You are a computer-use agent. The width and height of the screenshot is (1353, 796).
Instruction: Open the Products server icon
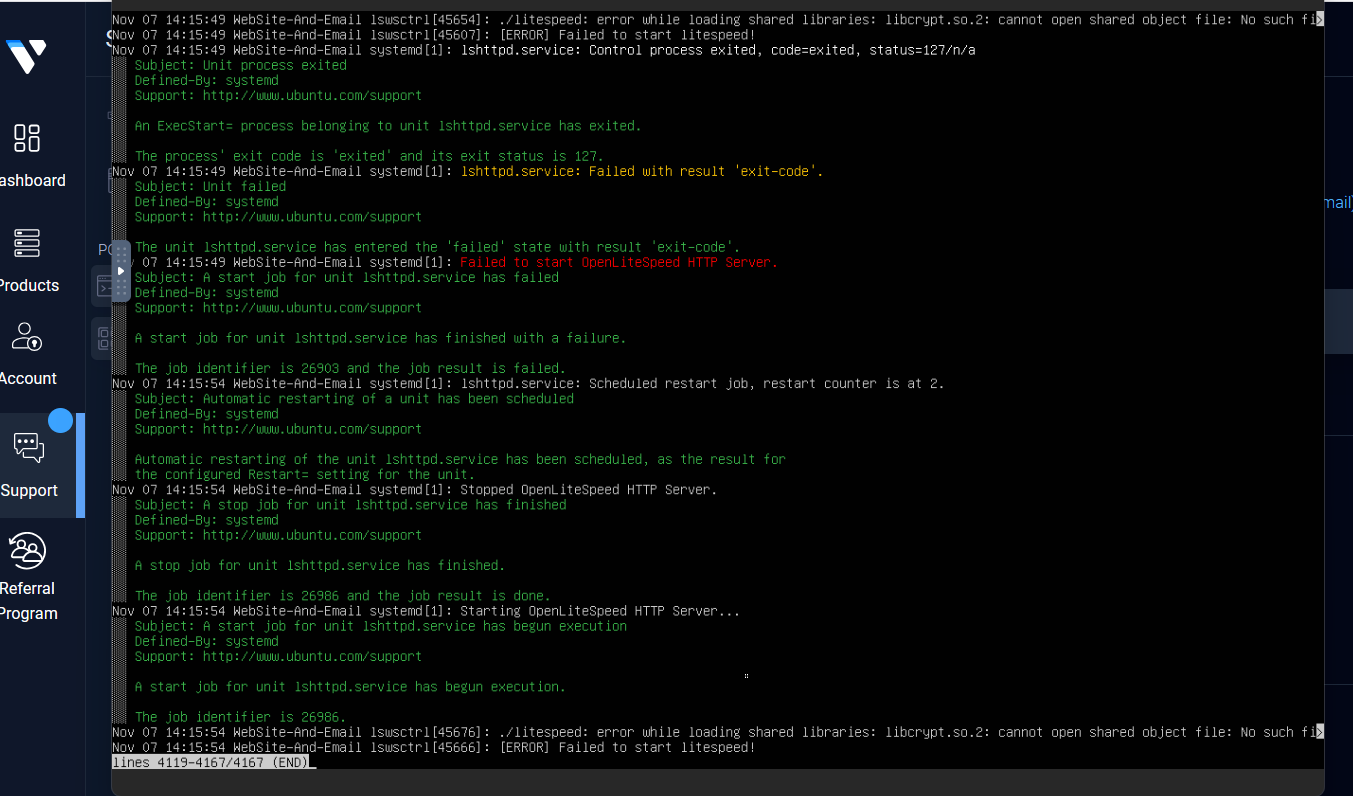[27, 243]
